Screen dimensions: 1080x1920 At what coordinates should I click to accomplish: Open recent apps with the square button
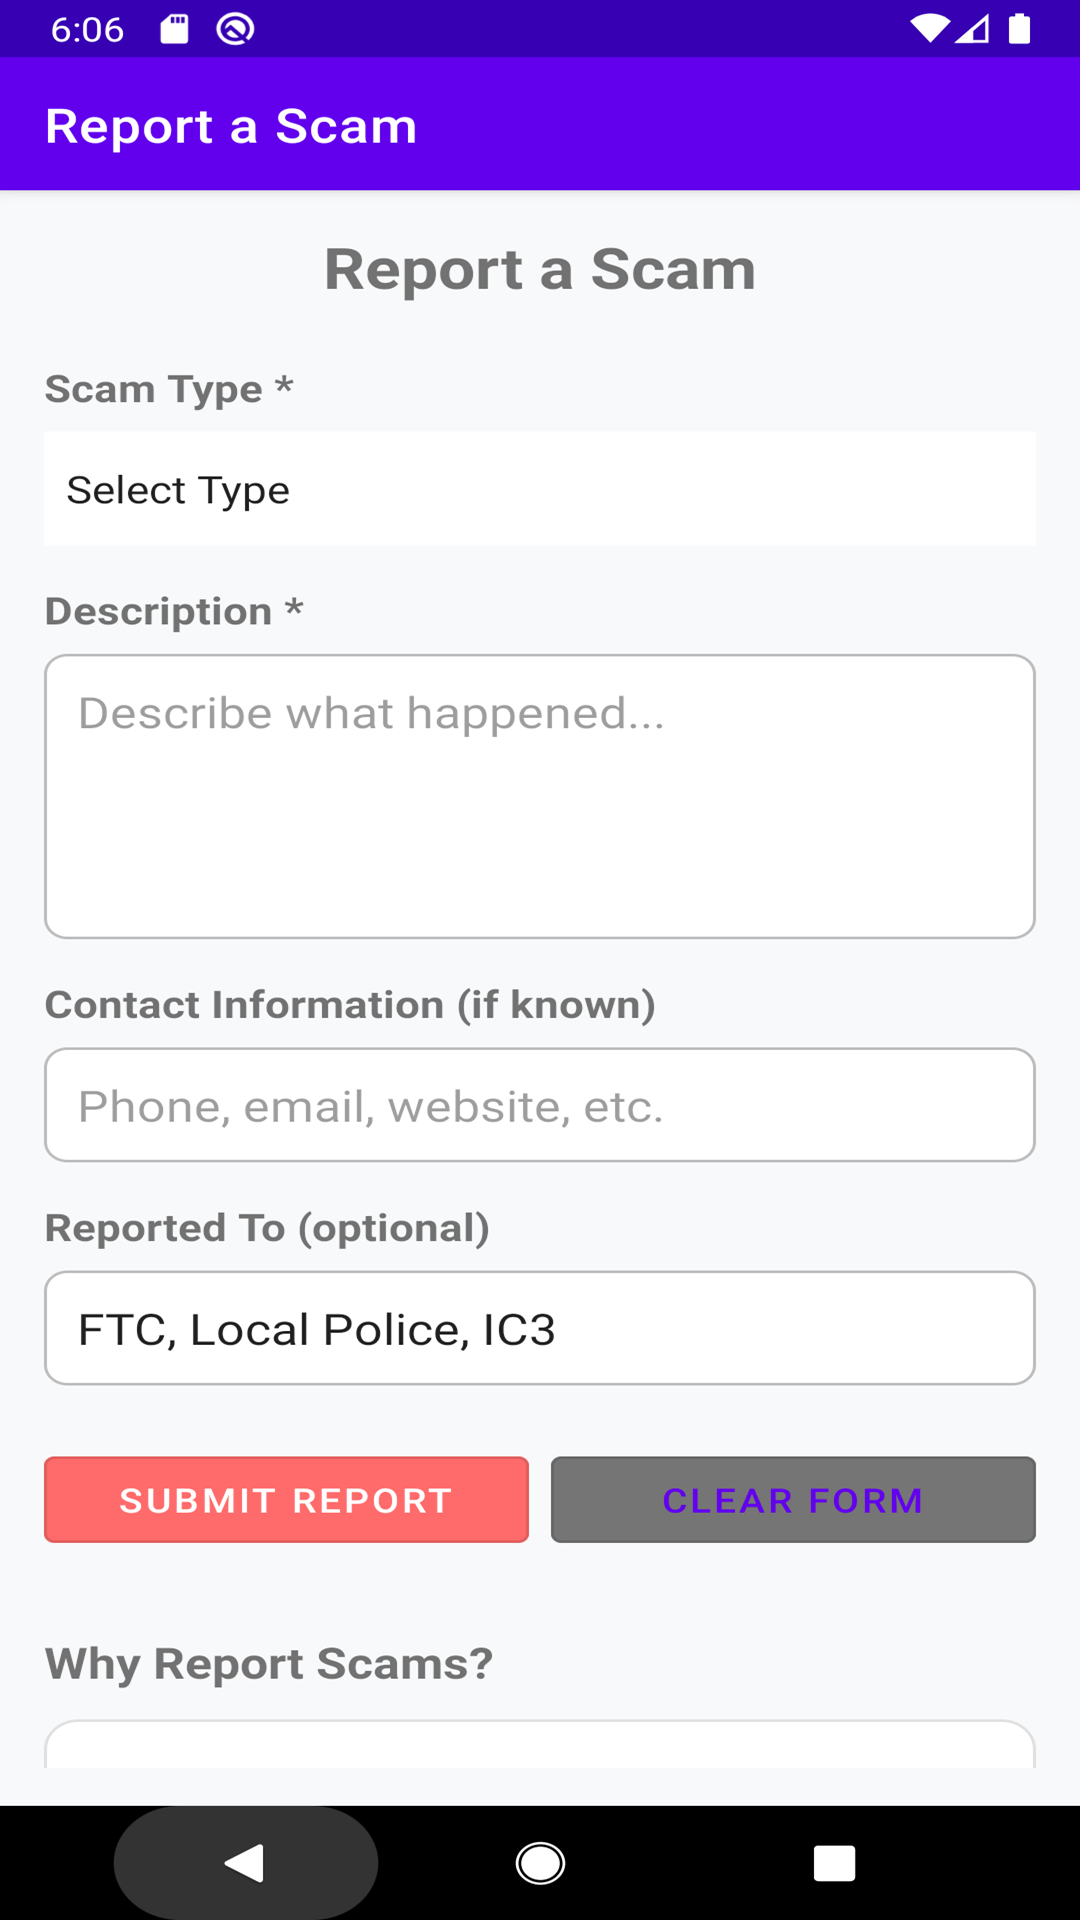(x=834, y=1863)
